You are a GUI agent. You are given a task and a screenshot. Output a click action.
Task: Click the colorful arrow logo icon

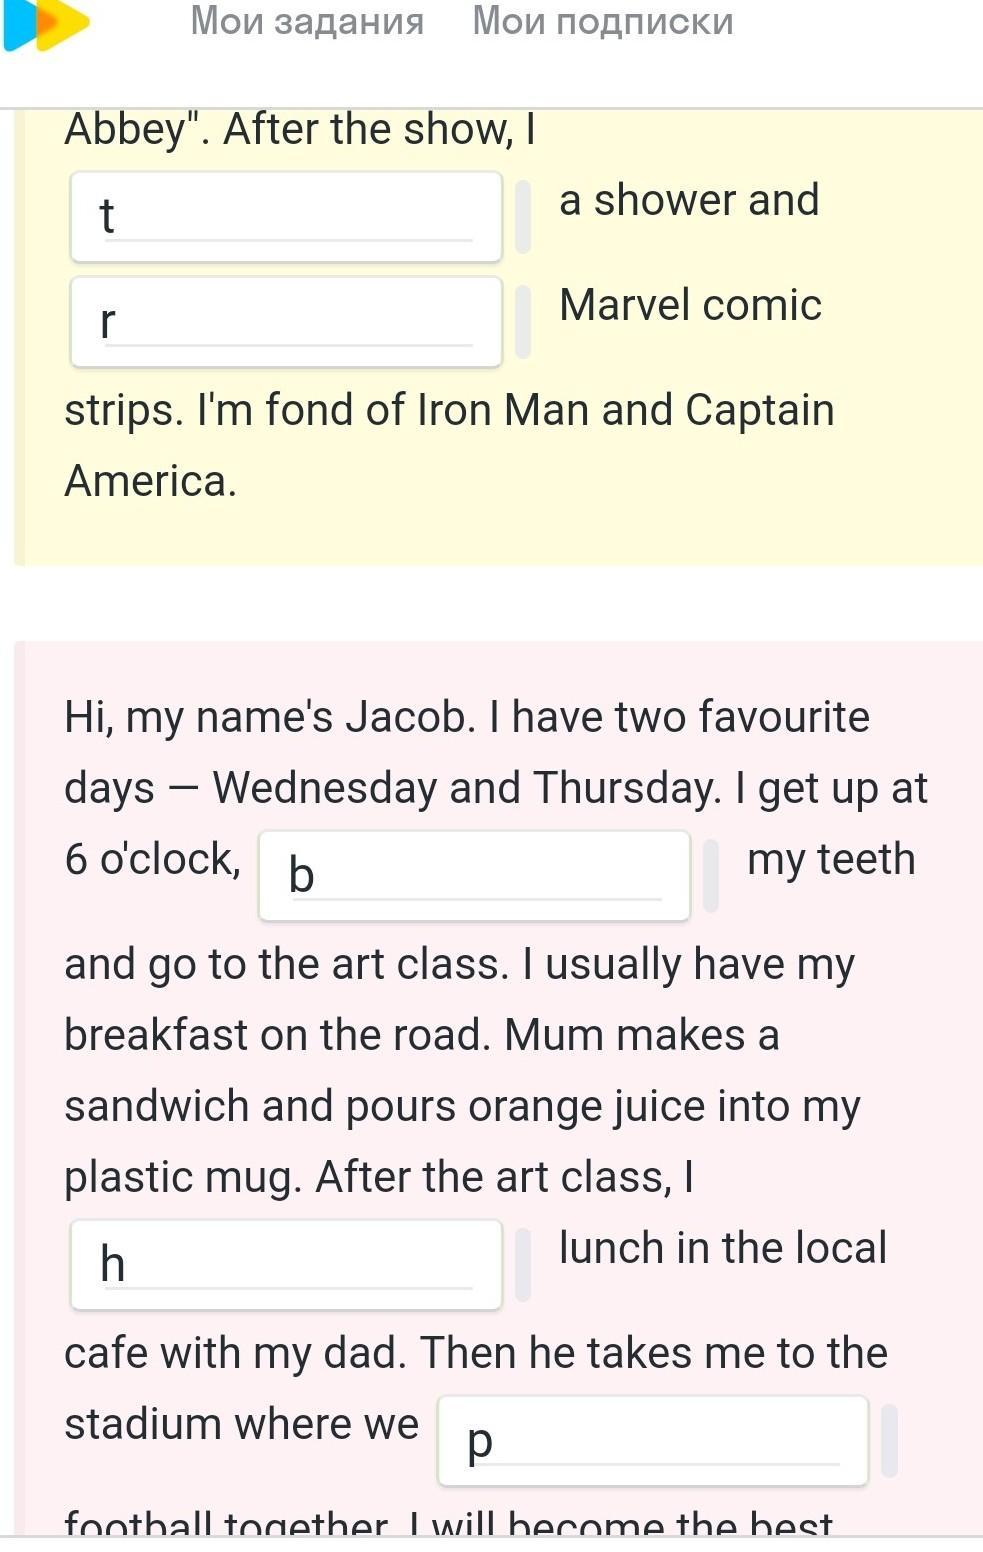click(45, 24)
